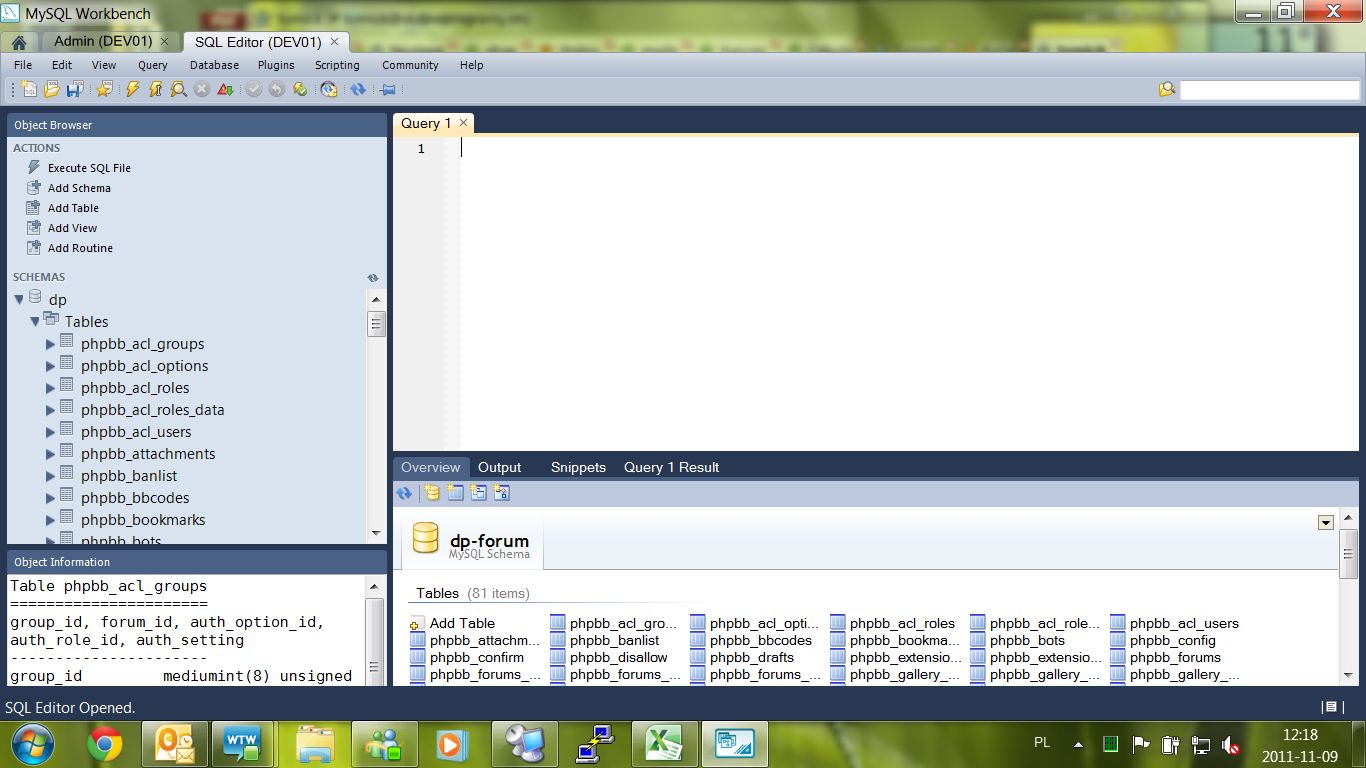Click the create view icon in Overview toolbar
The height and width of the screenshot is (768, 1366).
(478, 492)
